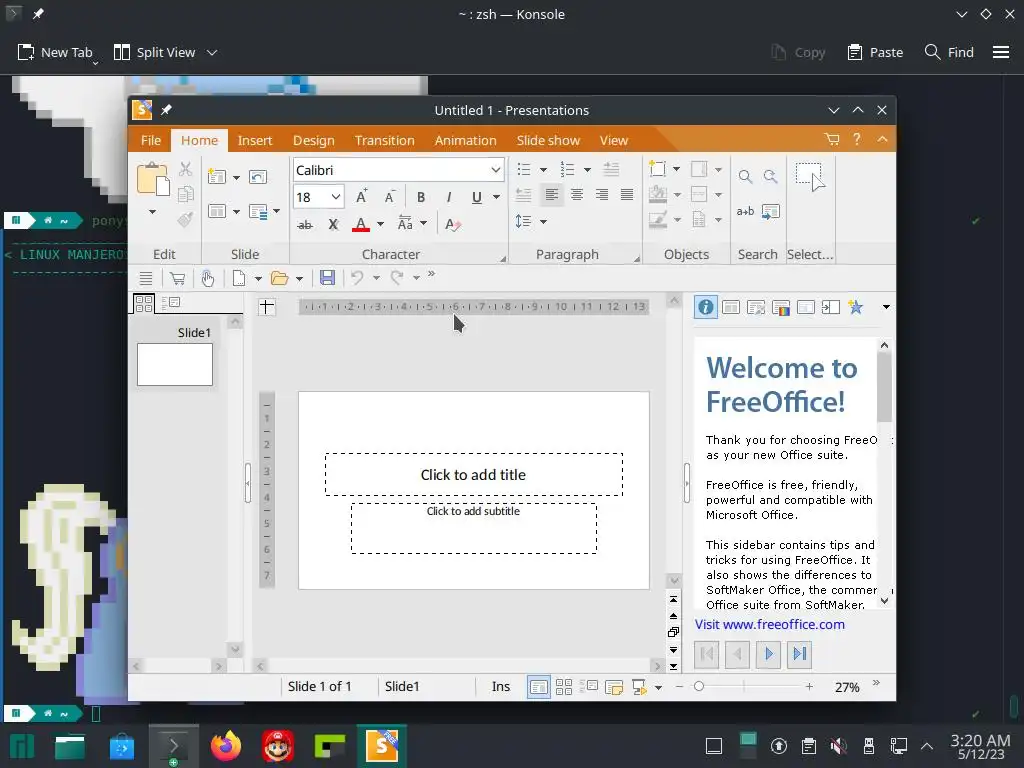Click New Tab button in Konsole
1024x768 pixels.
pos(56,52)
